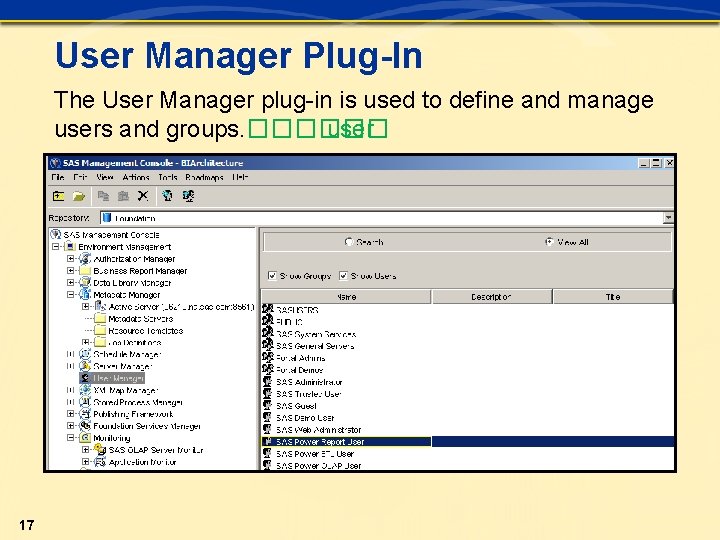Select the Search radio button

pos(349,242)
